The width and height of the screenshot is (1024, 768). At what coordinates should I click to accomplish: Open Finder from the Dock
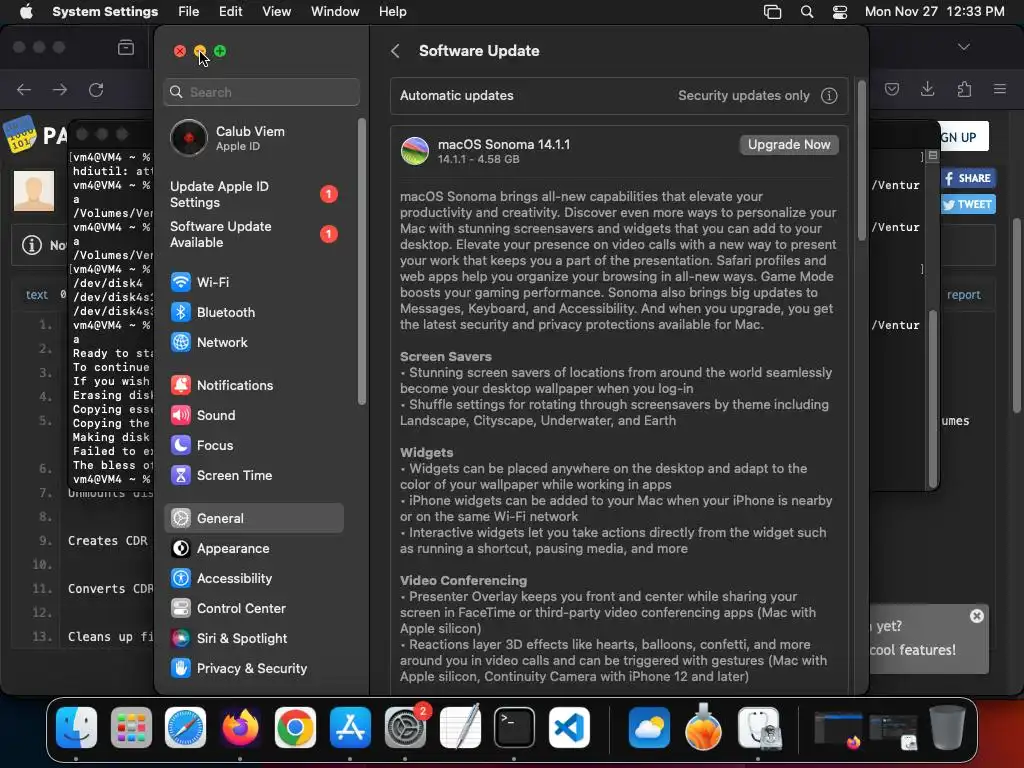[x=76, y=727]
